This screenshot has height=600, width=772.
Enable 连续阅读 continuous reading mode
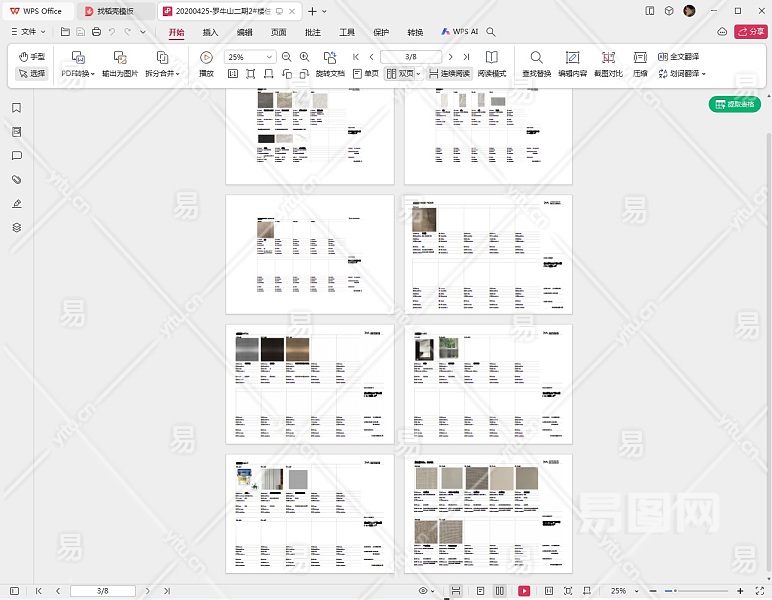448,73
